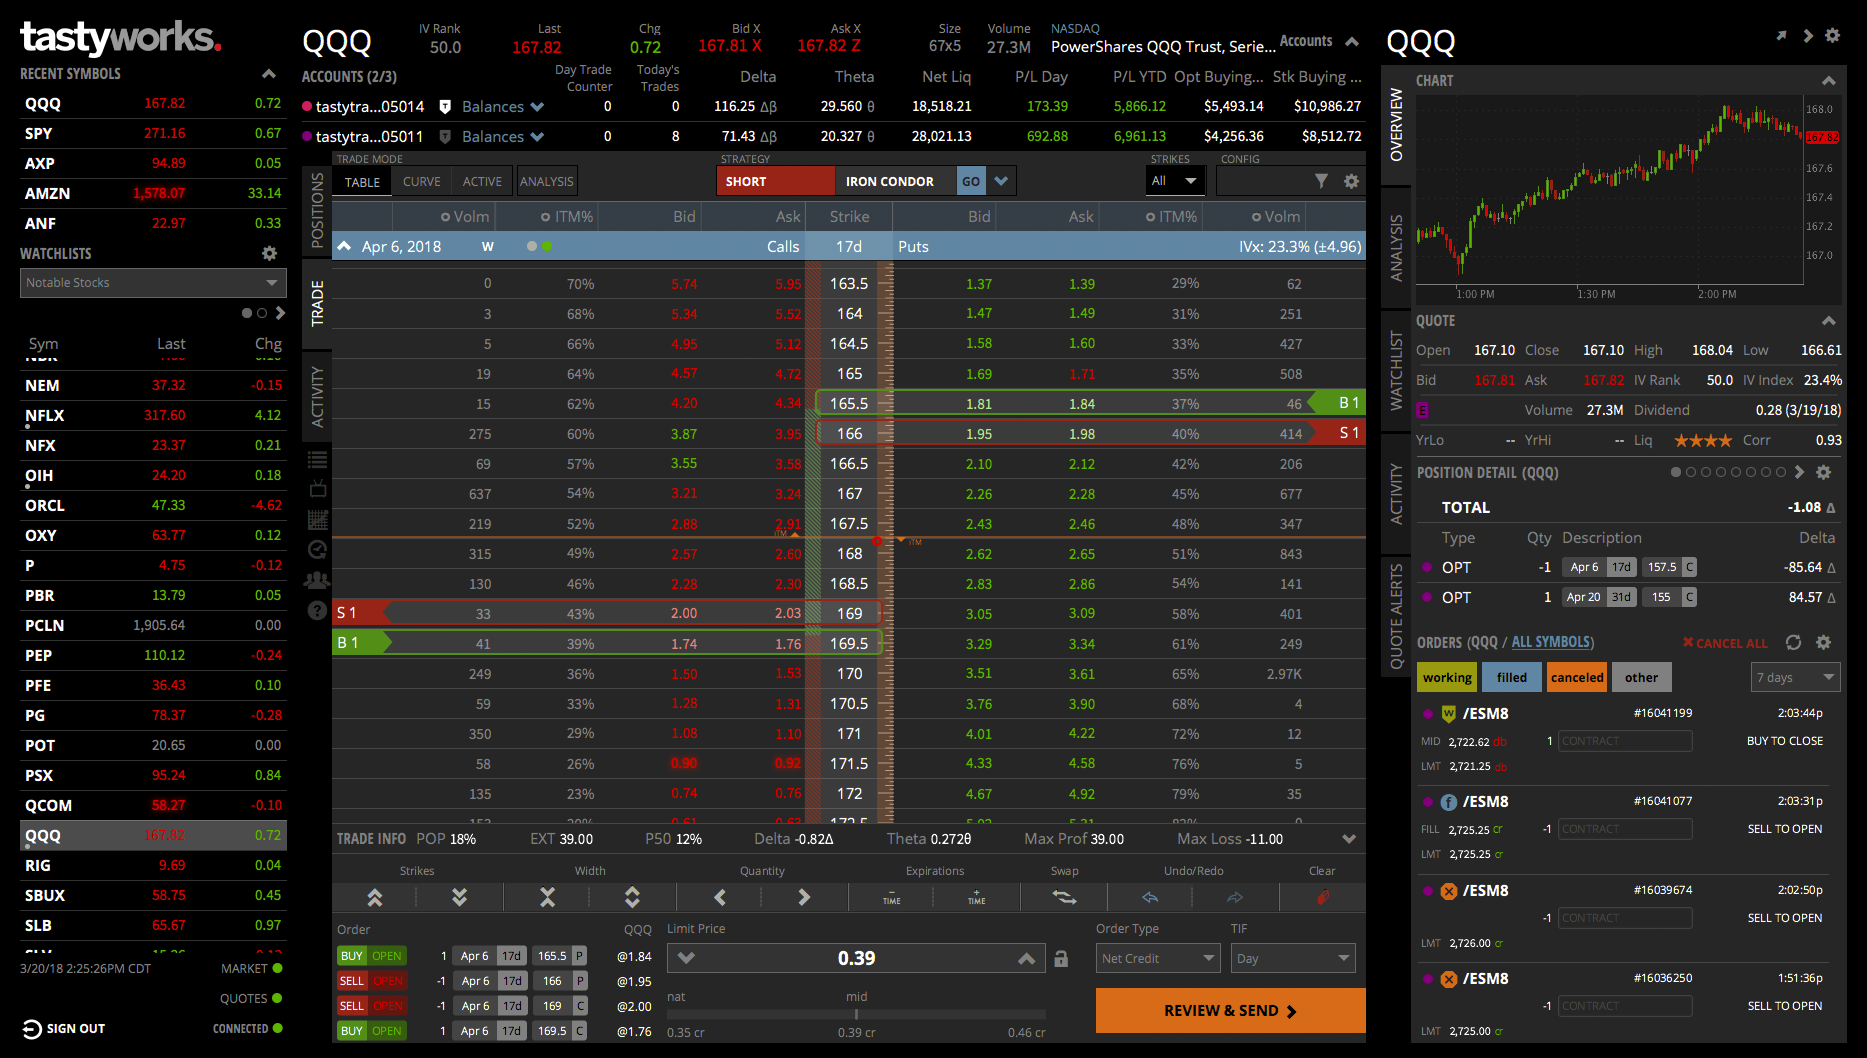1867x1058 pixels.
Task: Click the SHORT strategy direction button
Action: (775, 181)
